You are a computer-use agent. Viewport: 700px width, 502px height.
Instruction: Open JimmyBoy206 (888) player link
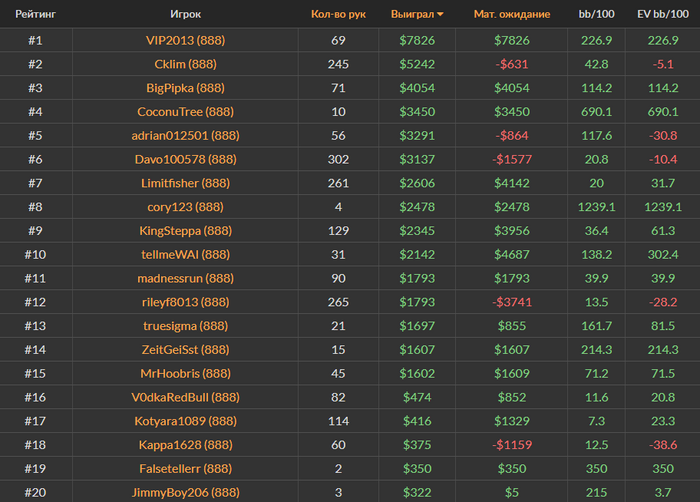[185, 492]
